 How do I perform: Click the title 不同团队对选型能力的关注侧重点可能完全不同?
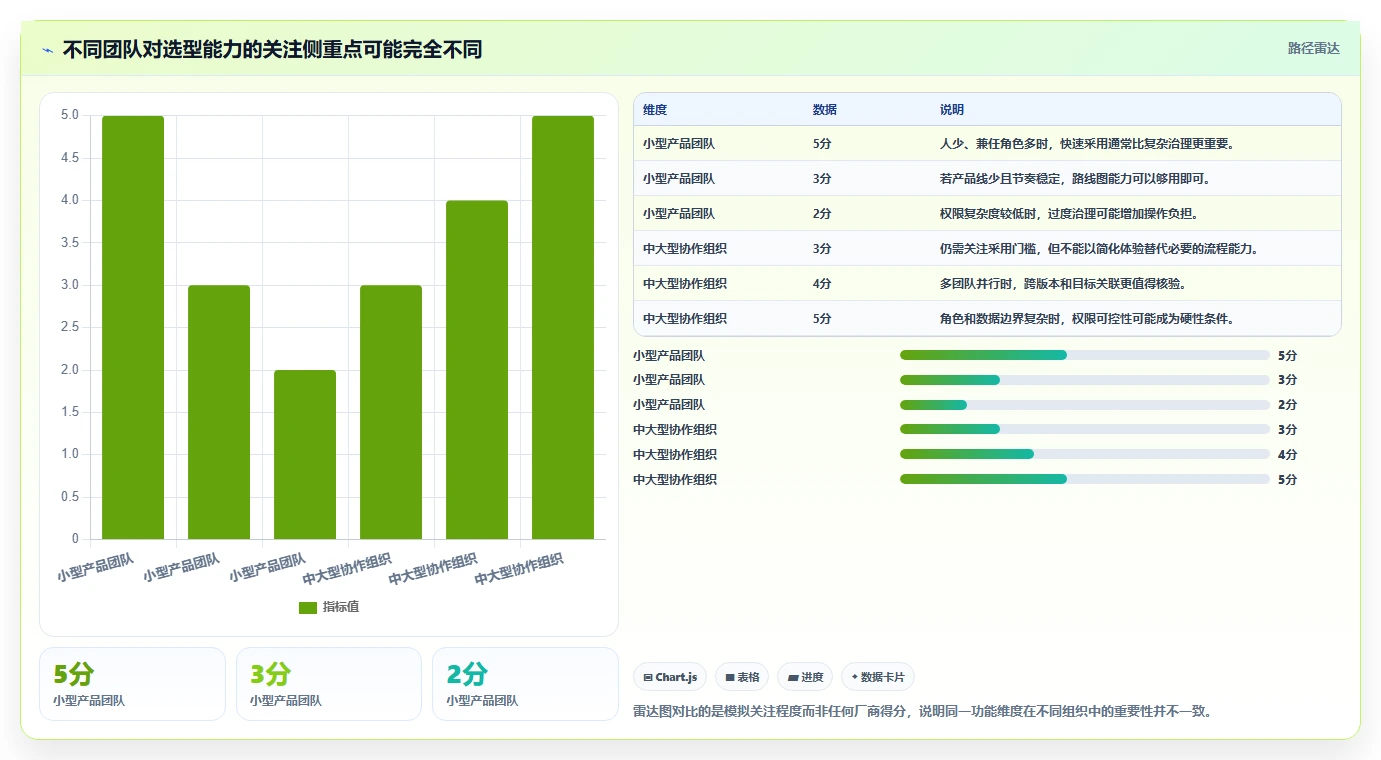pos(272,49)
